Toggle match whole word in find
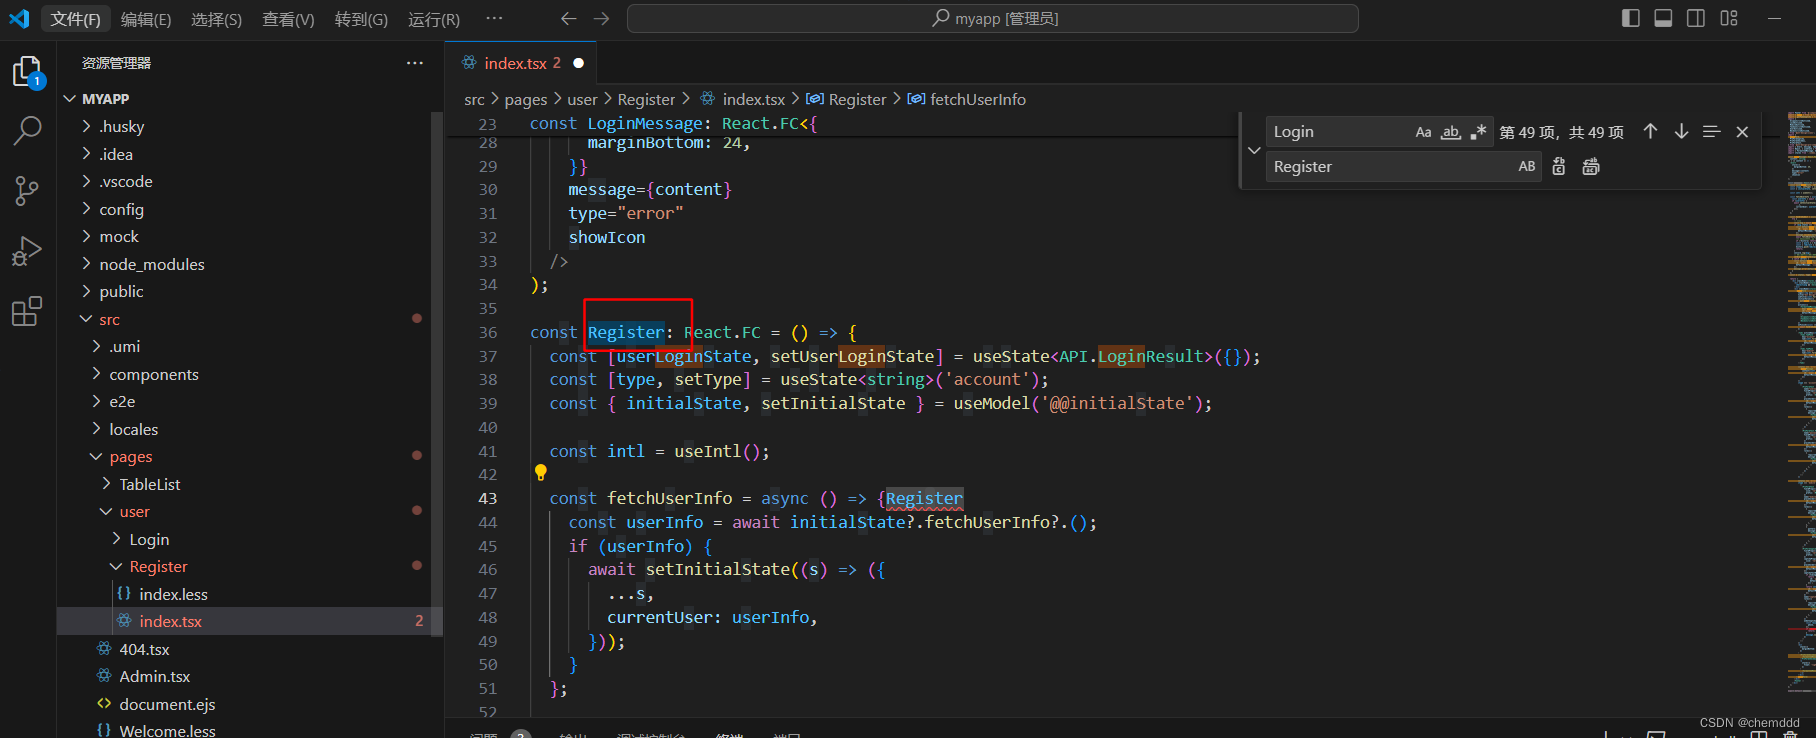 (1451, 132)
